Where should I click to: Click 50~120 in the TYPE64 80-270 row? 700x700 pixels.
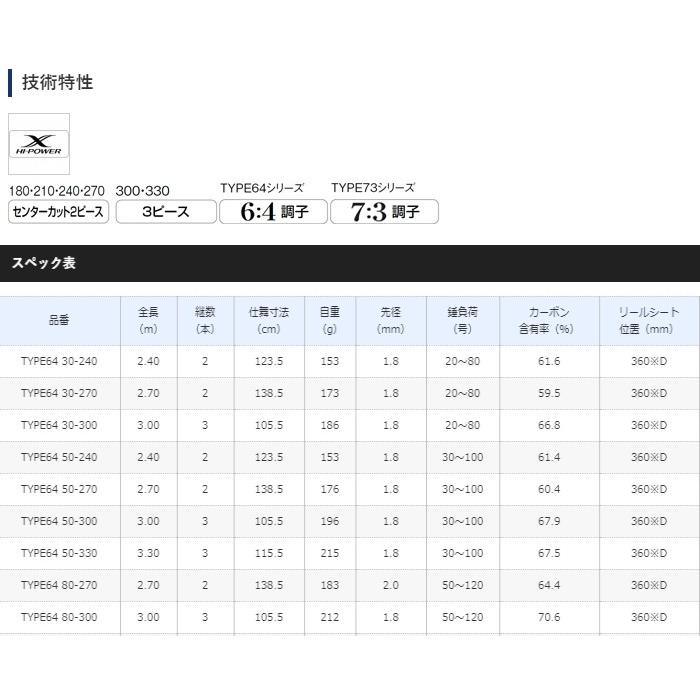click(x=462, y=585)
